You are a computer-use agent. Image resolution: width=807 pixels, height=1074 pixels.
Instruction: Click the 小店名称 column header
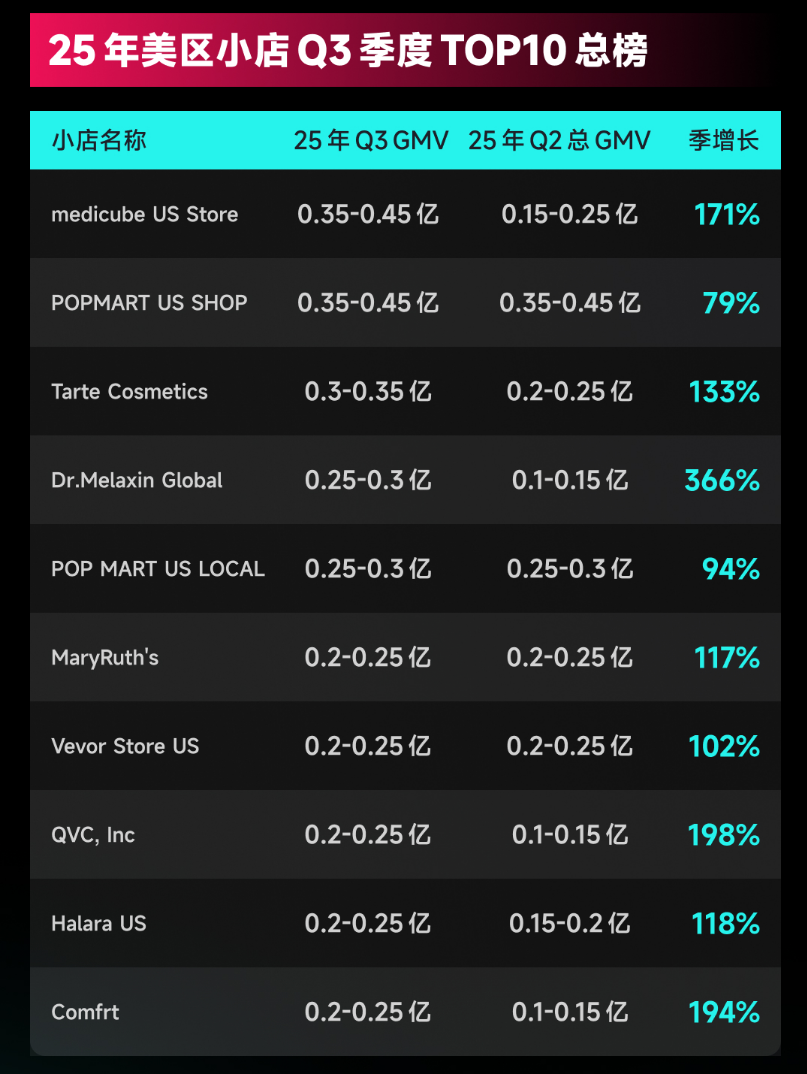point(99,140)
